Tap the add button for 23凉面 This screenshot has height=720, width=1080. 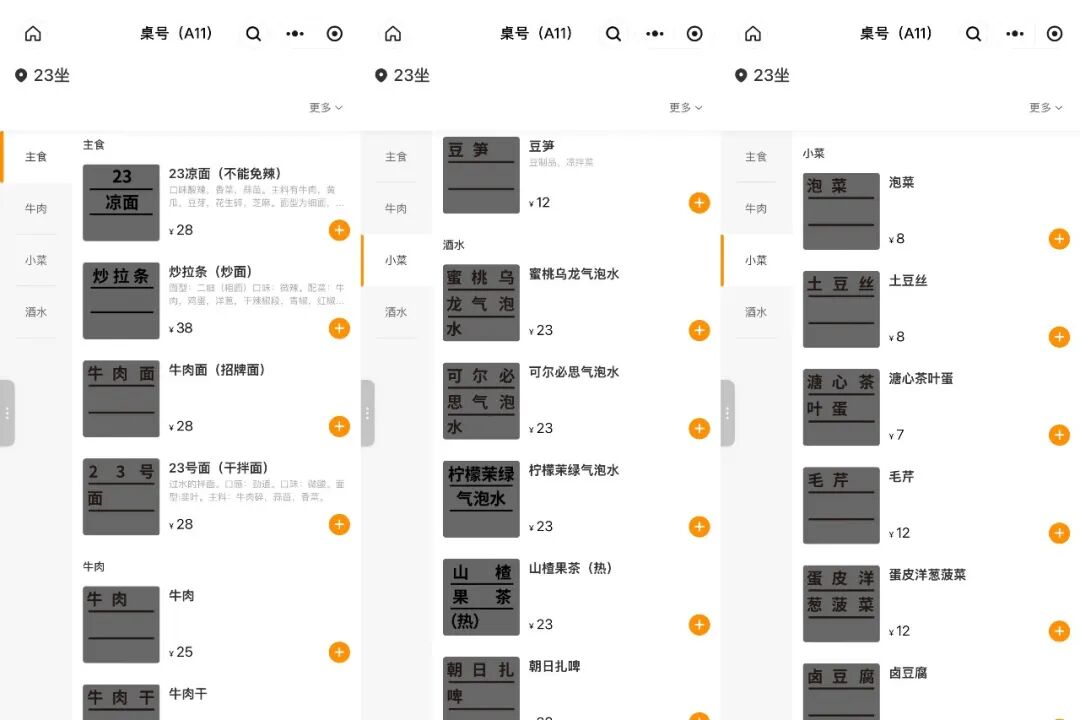coord(339,230)
